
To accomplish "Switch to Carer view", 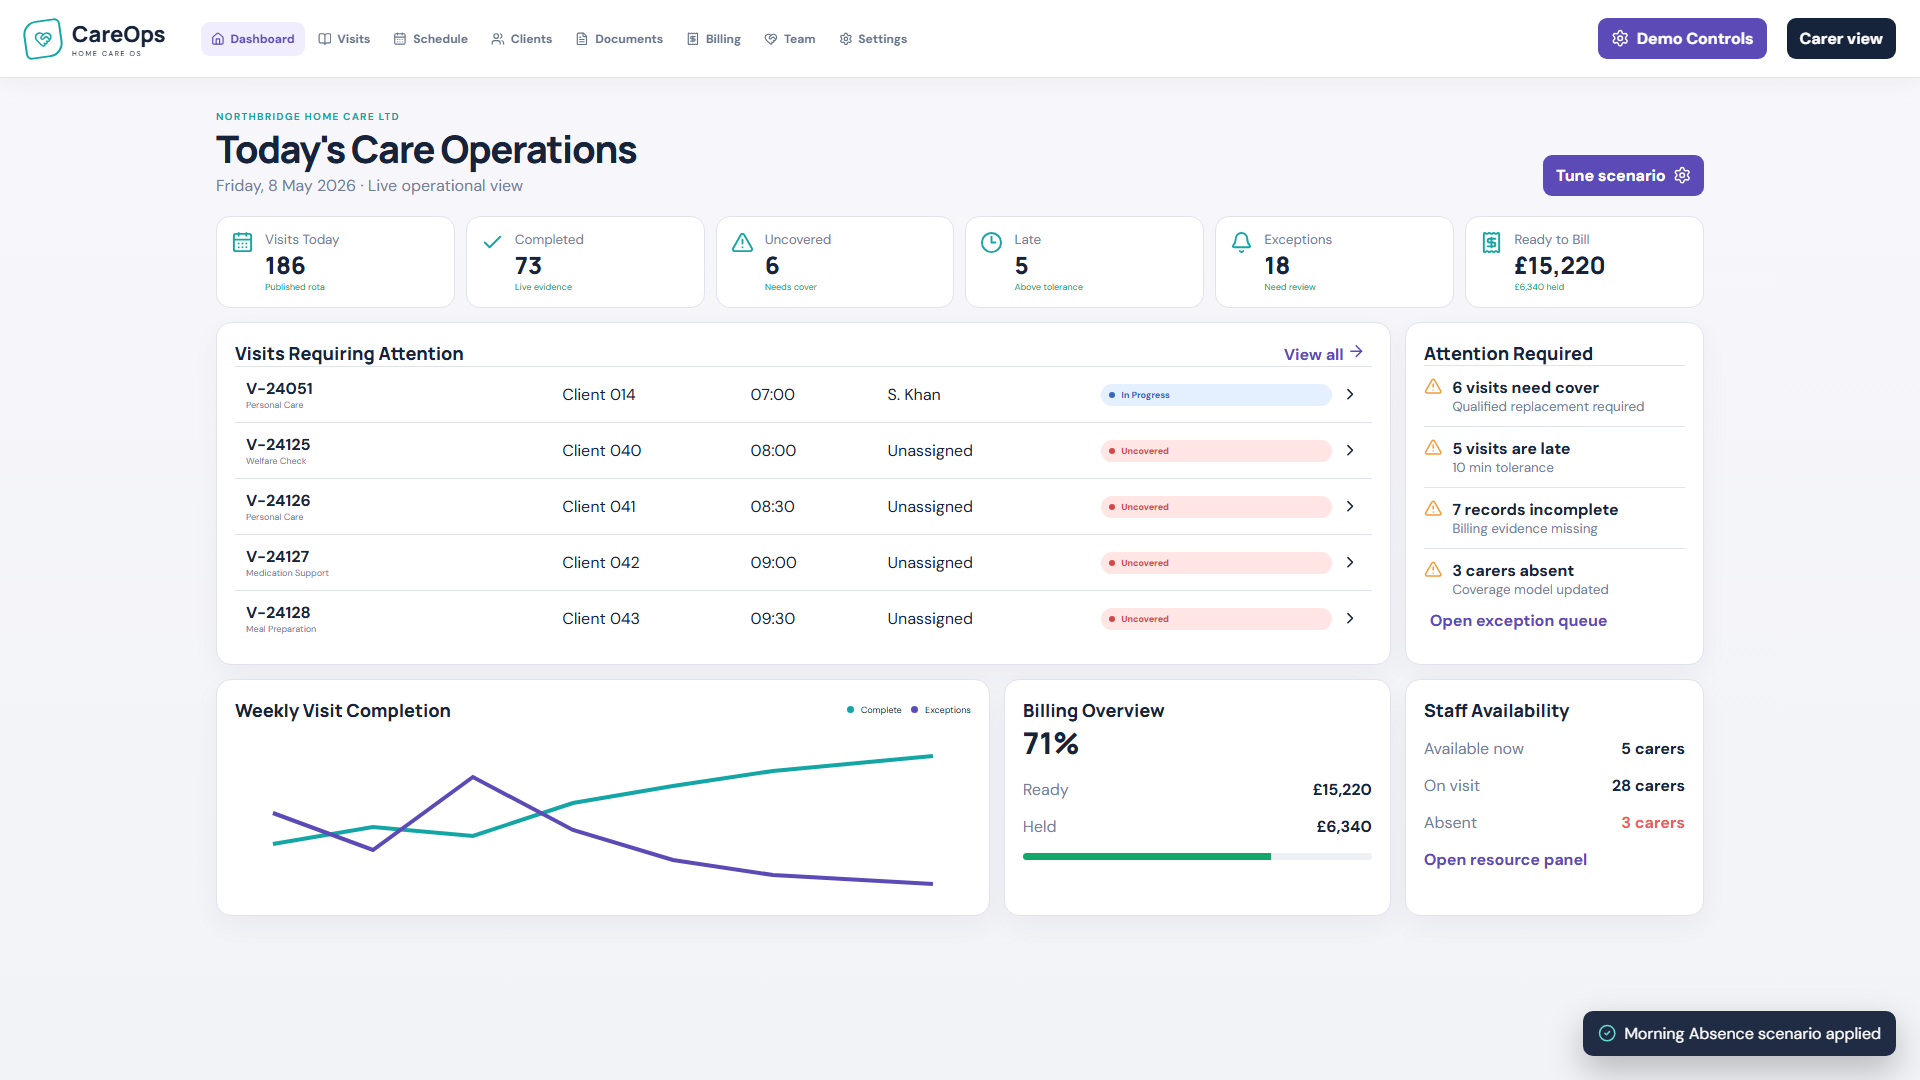I will 1841,38.
